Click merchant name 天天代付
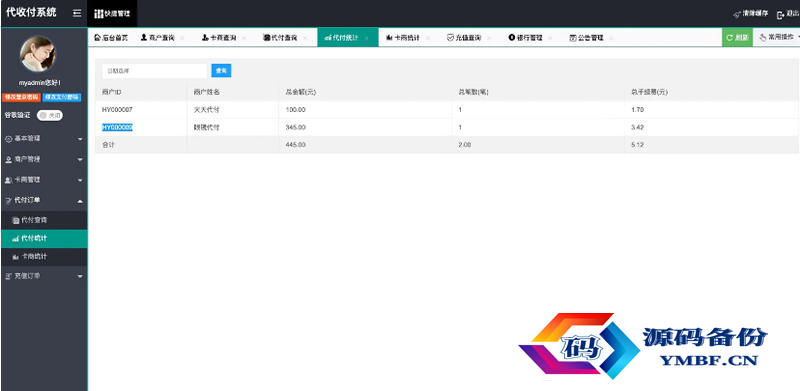This screenshot has width=800, height=391. pos(206,110)
